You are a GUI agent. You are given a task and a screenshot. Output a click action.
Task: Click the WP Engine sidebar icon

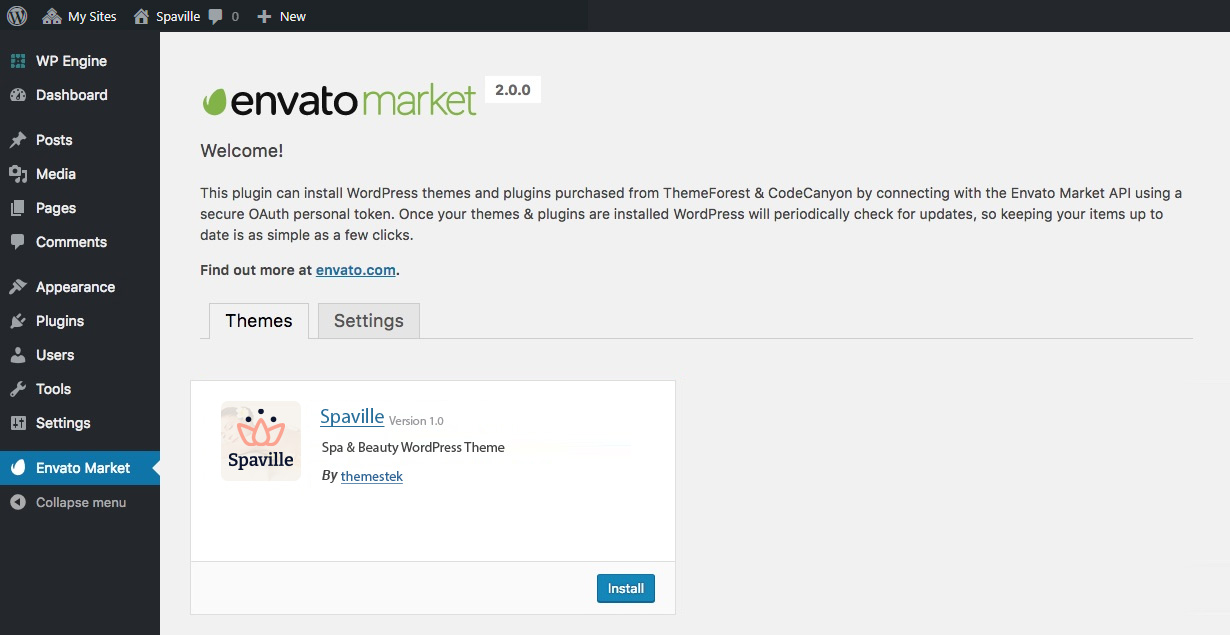coord(18,61)
